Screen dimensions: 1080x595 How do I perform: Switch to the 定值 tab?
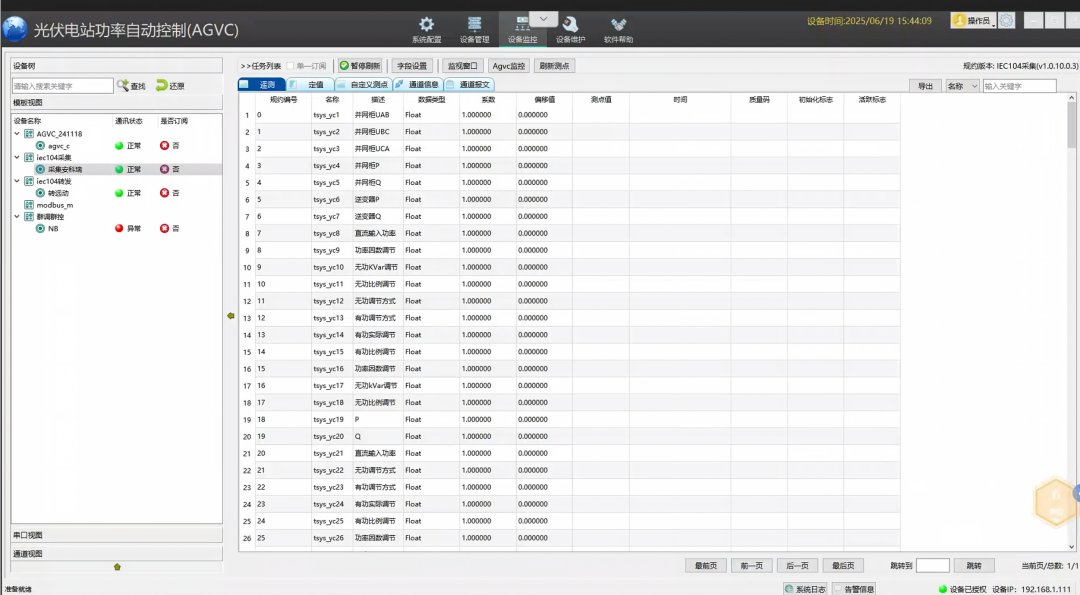(x=310, y=85)
